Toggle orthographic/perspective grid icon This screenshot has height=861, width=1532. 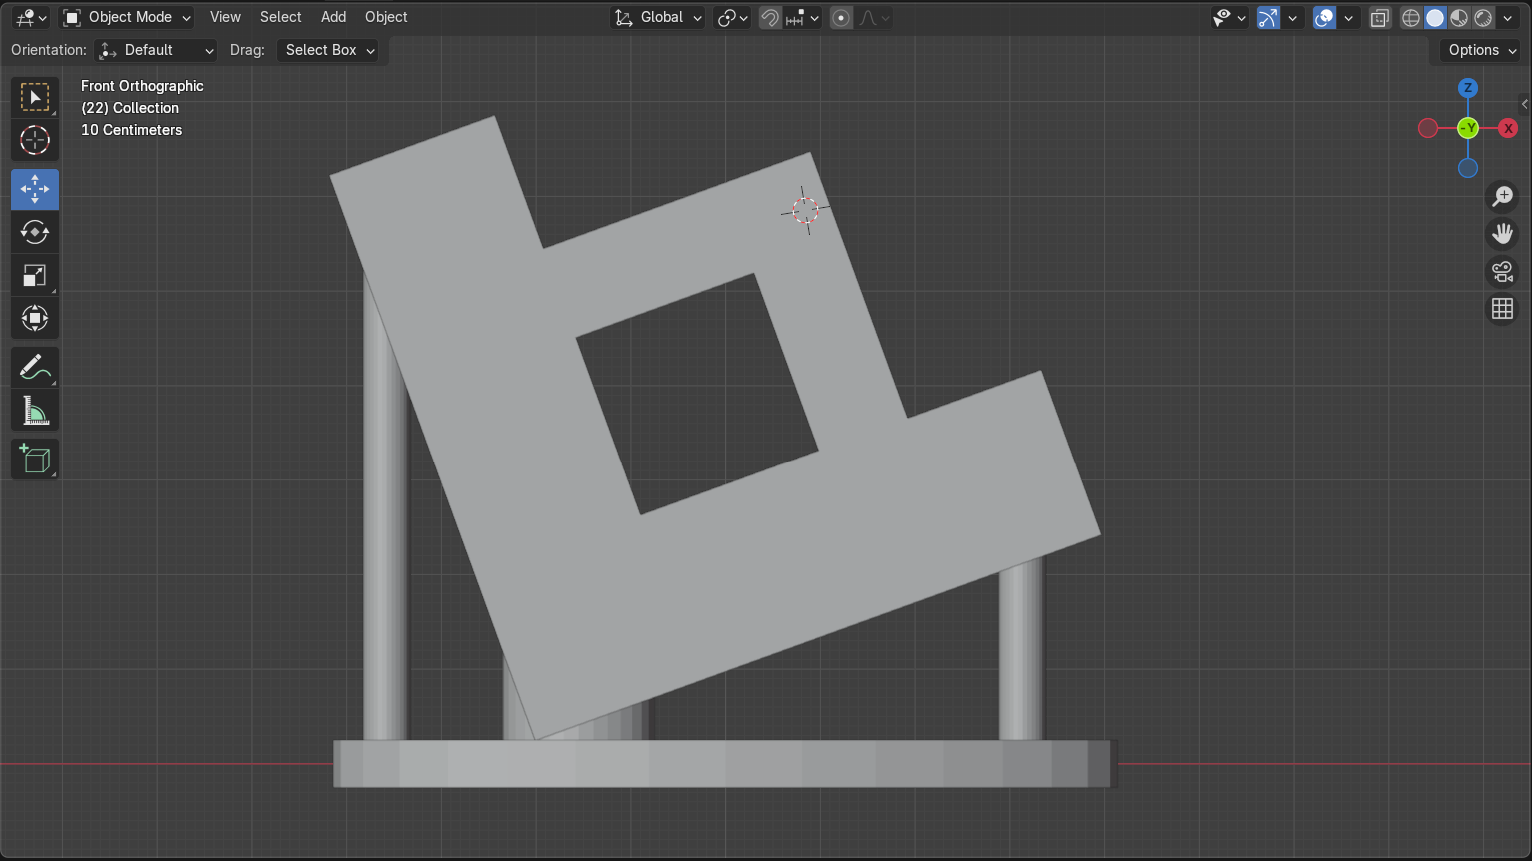click(x=1502, y=309)
